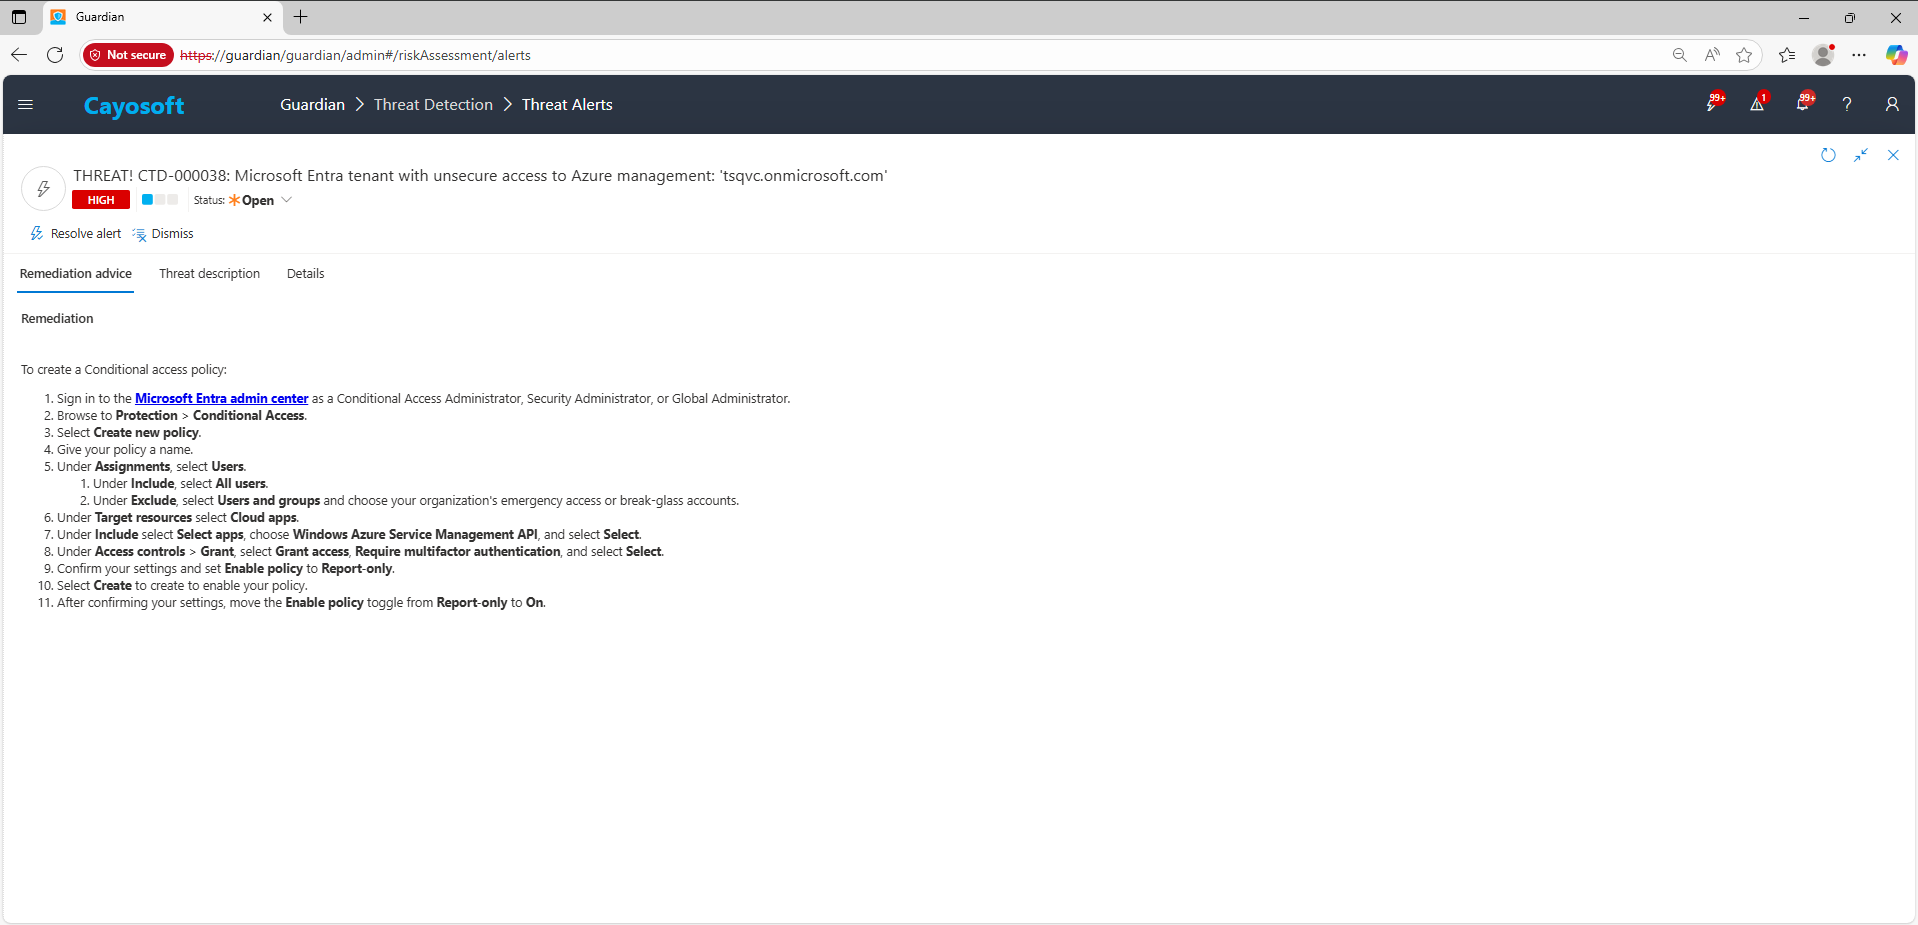This screenshot has height=925, width=1918.
Task: Click the Resolve alert button
Action: click(76, 234)
